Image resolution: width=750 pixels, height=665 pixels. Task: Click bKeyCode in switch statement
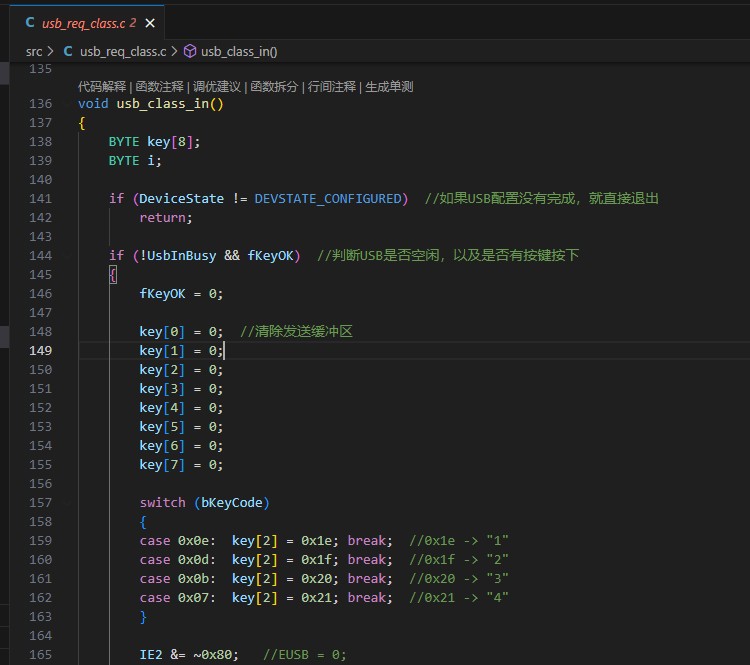(x=232, y=503)
